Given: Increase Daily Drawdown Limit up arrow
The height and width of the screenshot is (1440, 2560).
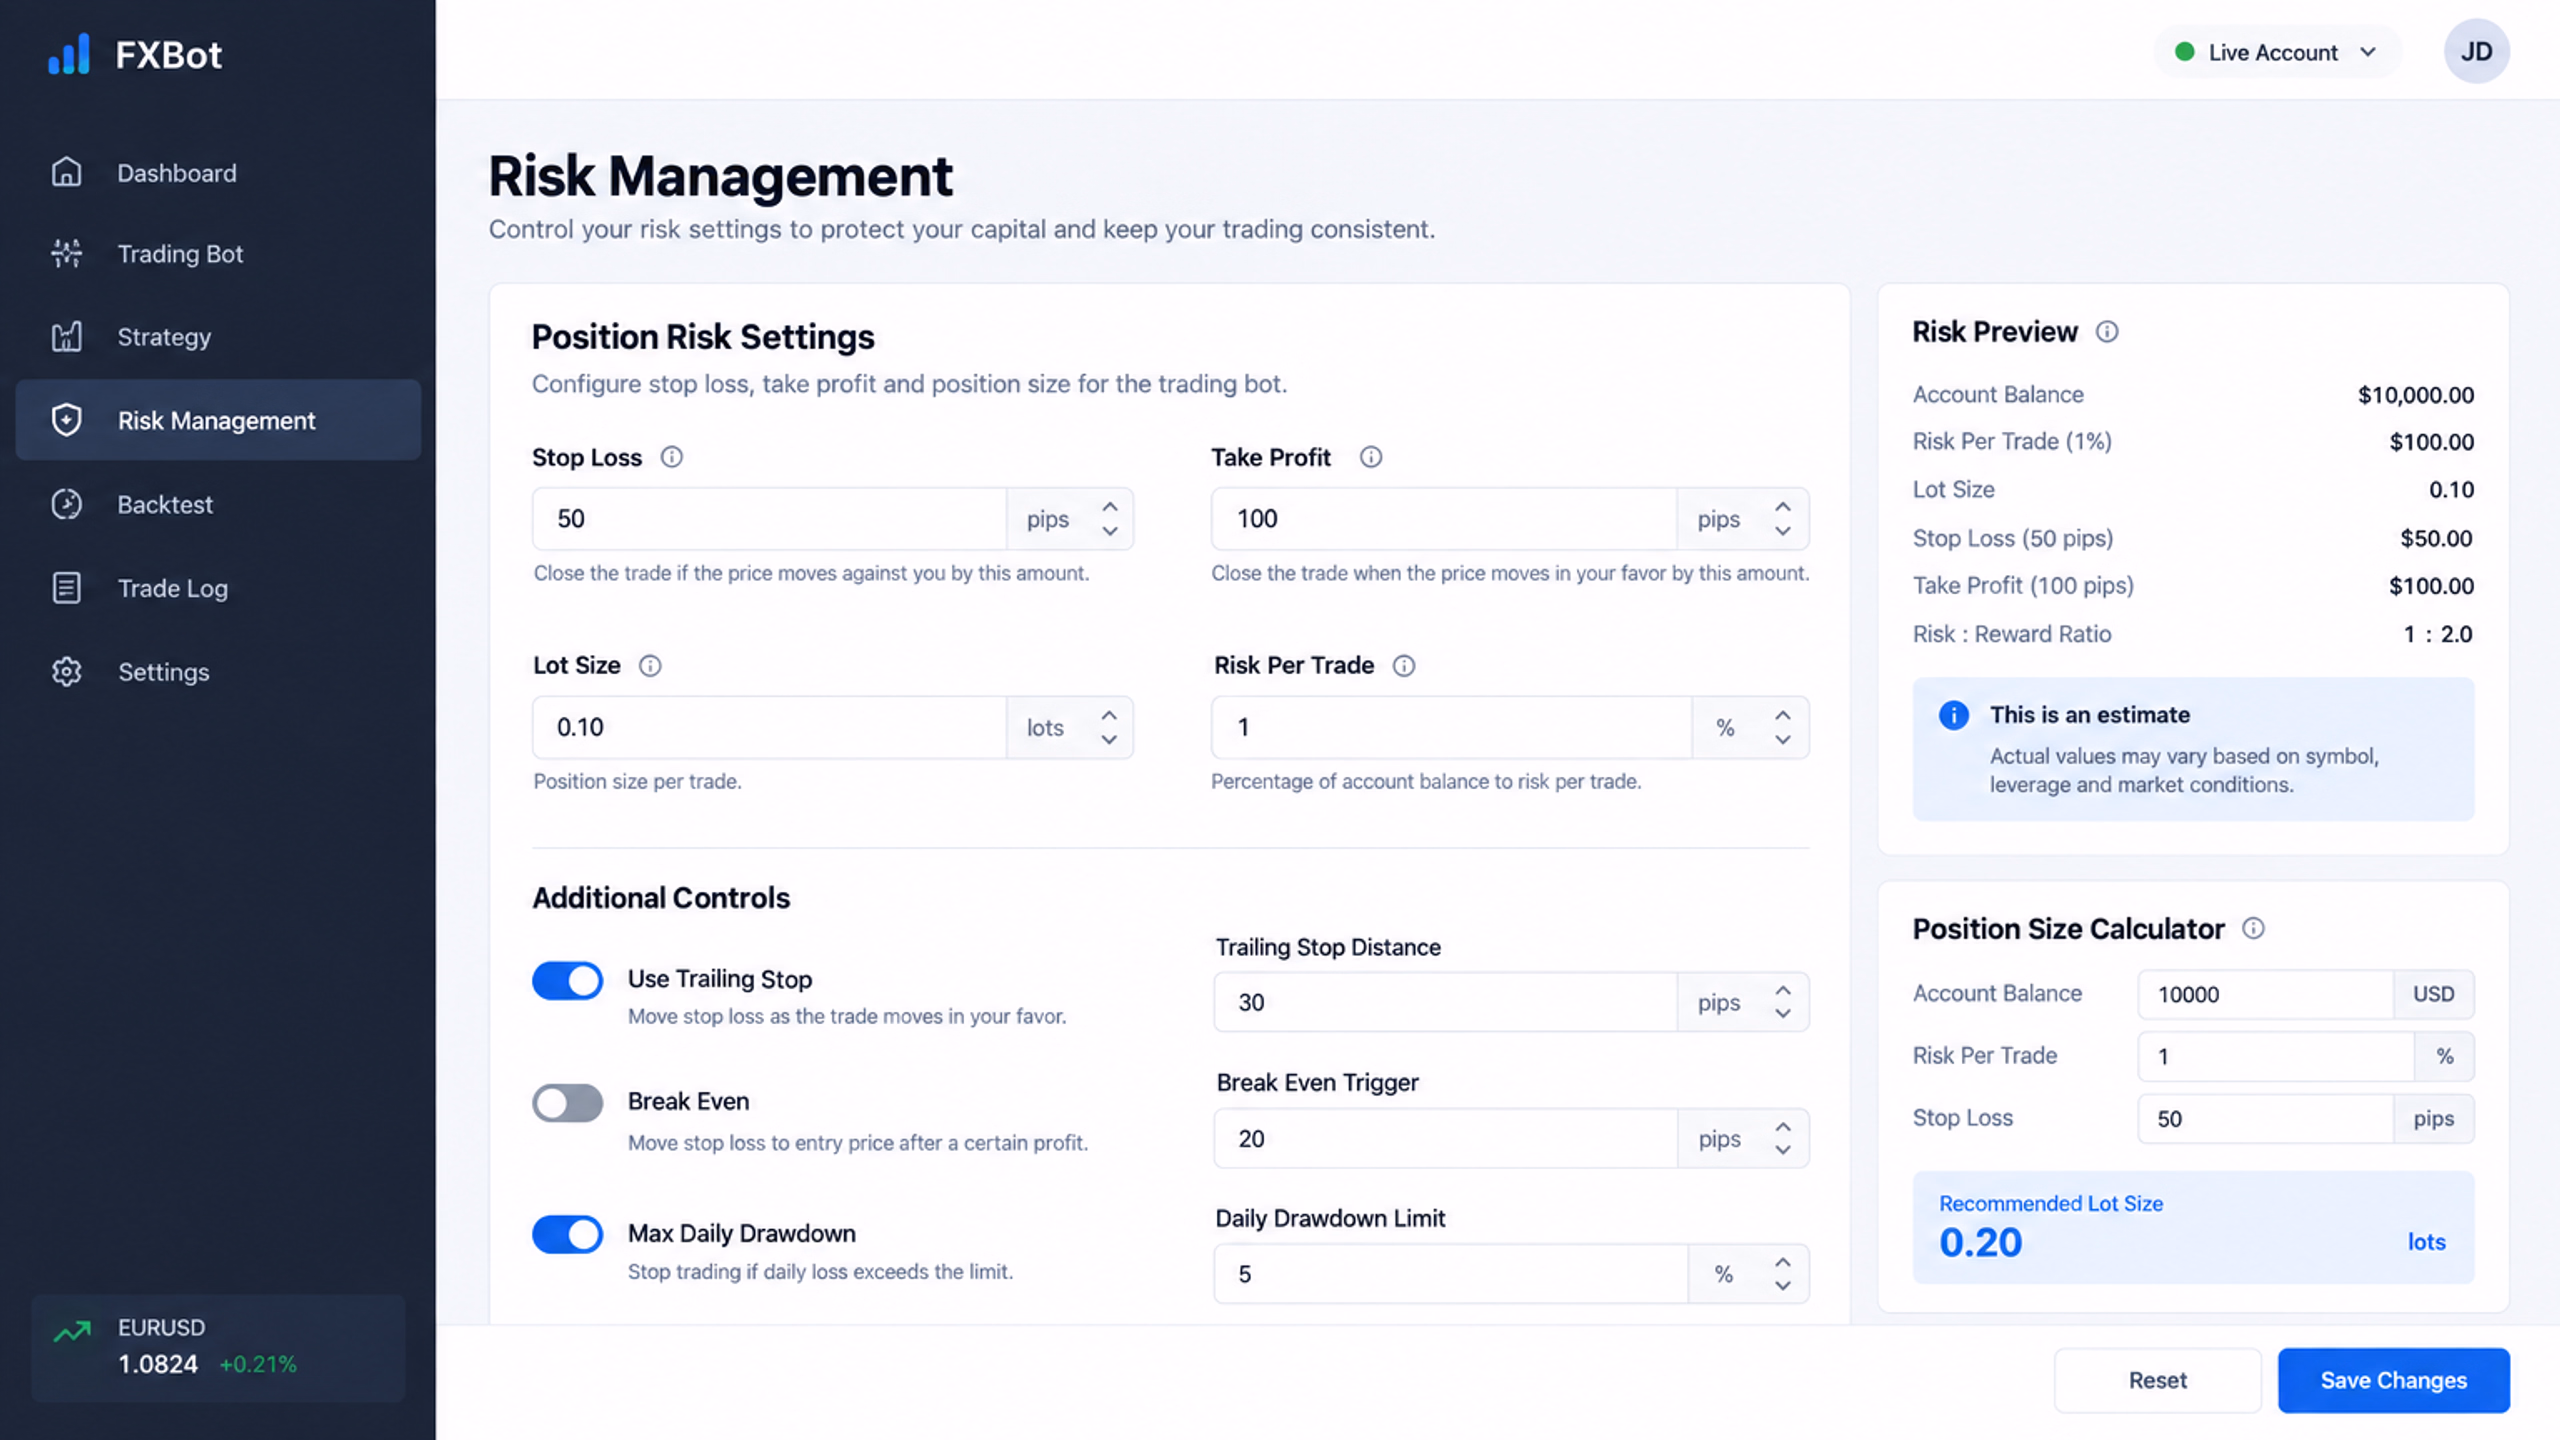Looking at the screenshot, I should pos(1783,1262).
